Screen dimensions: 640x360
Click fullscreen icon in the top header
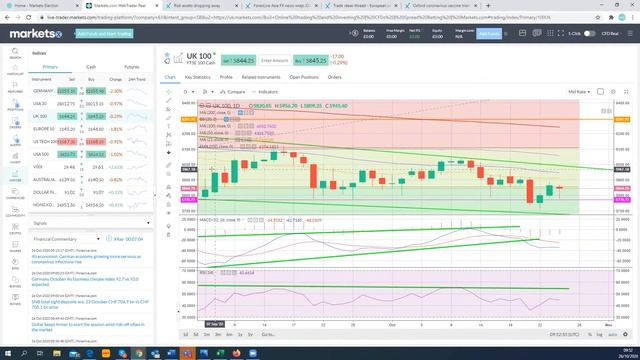point(561,33)
